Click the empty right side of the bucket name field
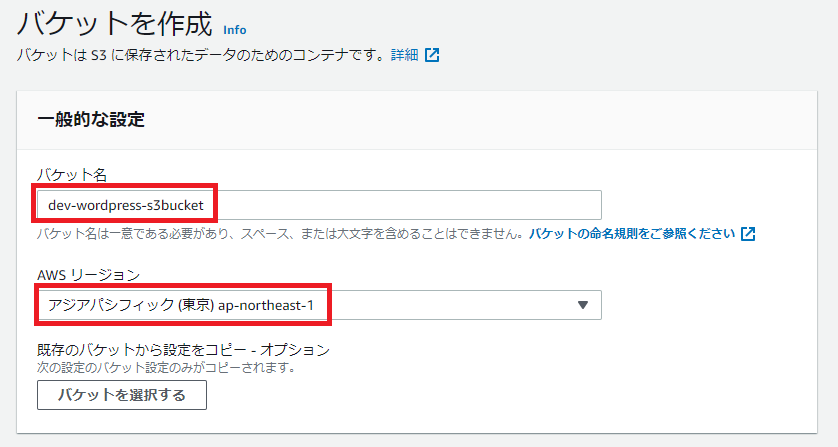Image resolution: width=838 pixels, height=447 pixels. [450, 205]
